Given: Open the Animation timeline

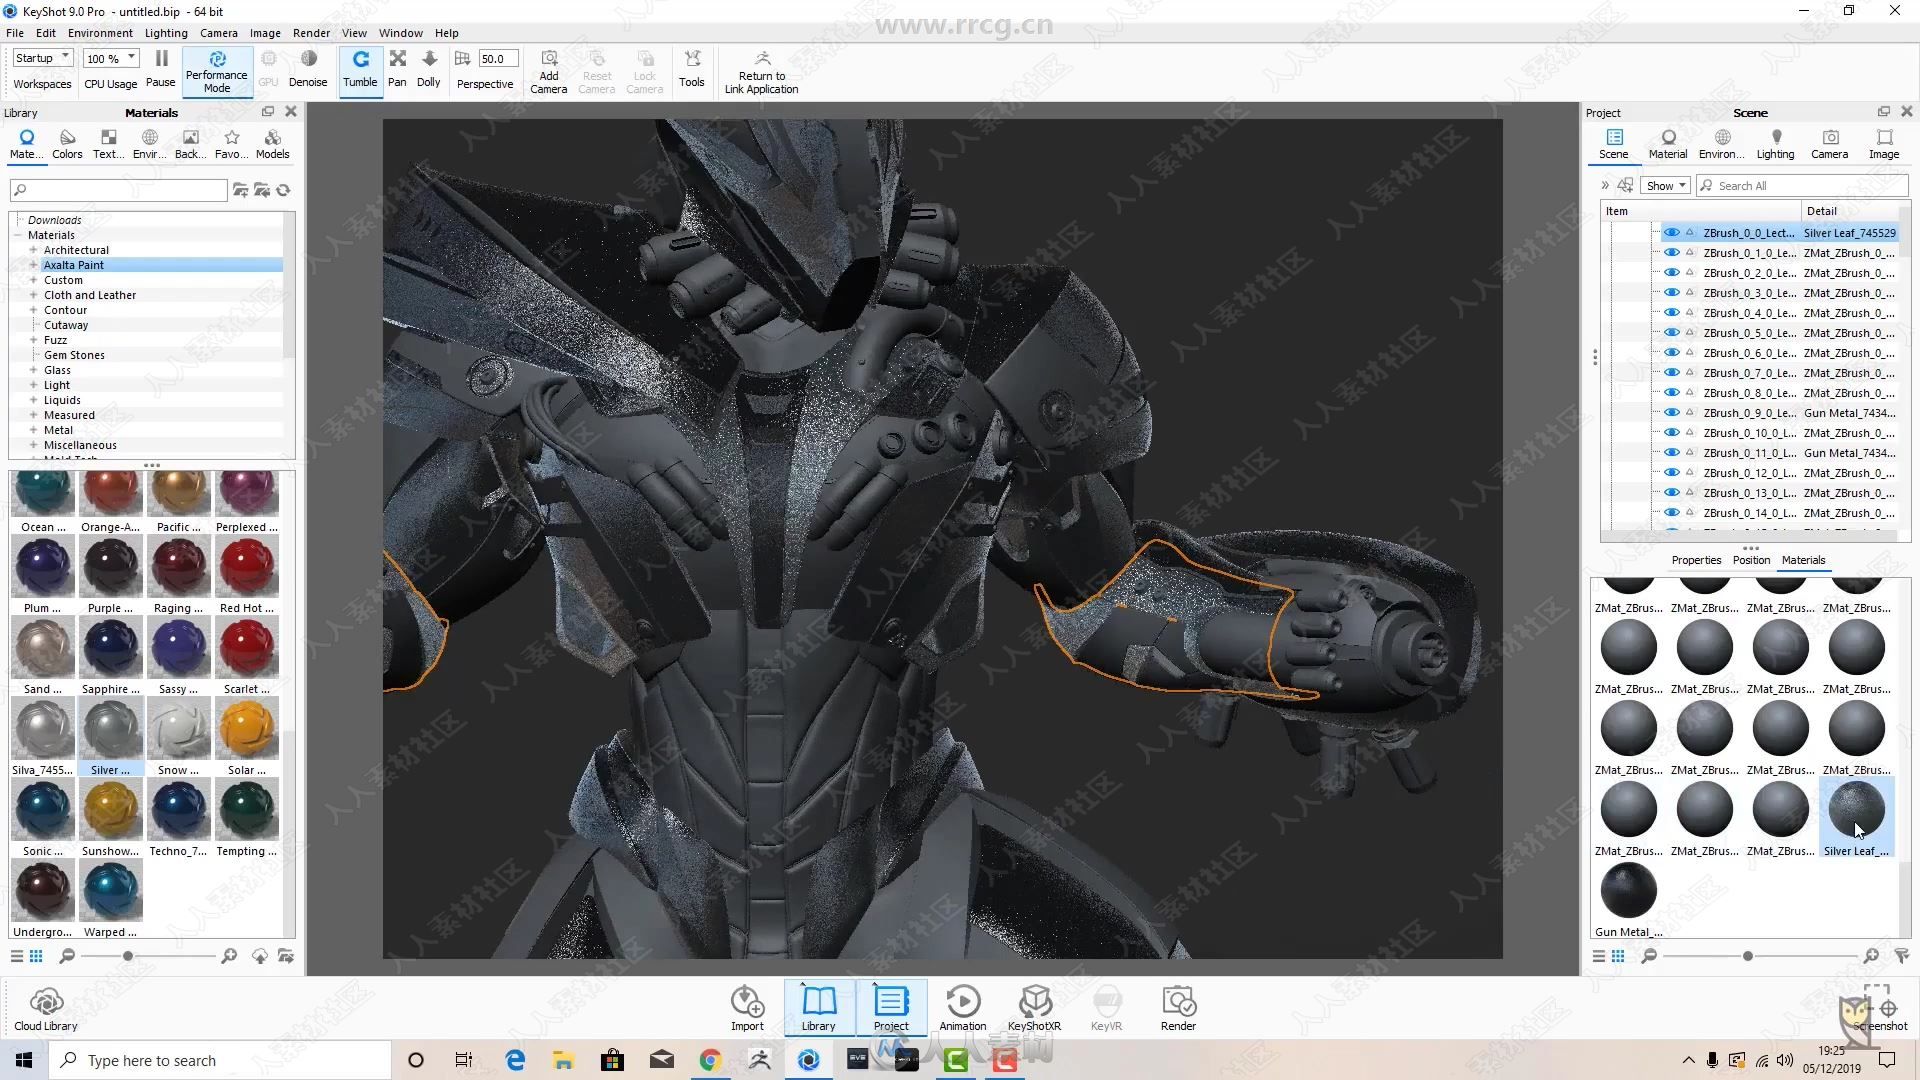Looking at the screenshot, I should [962, 1007].
